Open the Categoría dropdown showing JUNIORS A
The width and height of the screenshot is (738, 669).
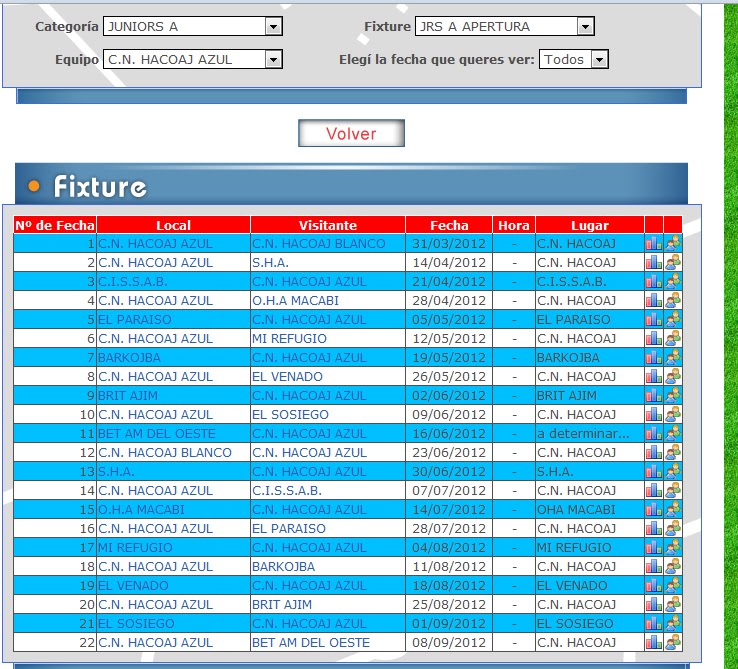tap(193, 26)
